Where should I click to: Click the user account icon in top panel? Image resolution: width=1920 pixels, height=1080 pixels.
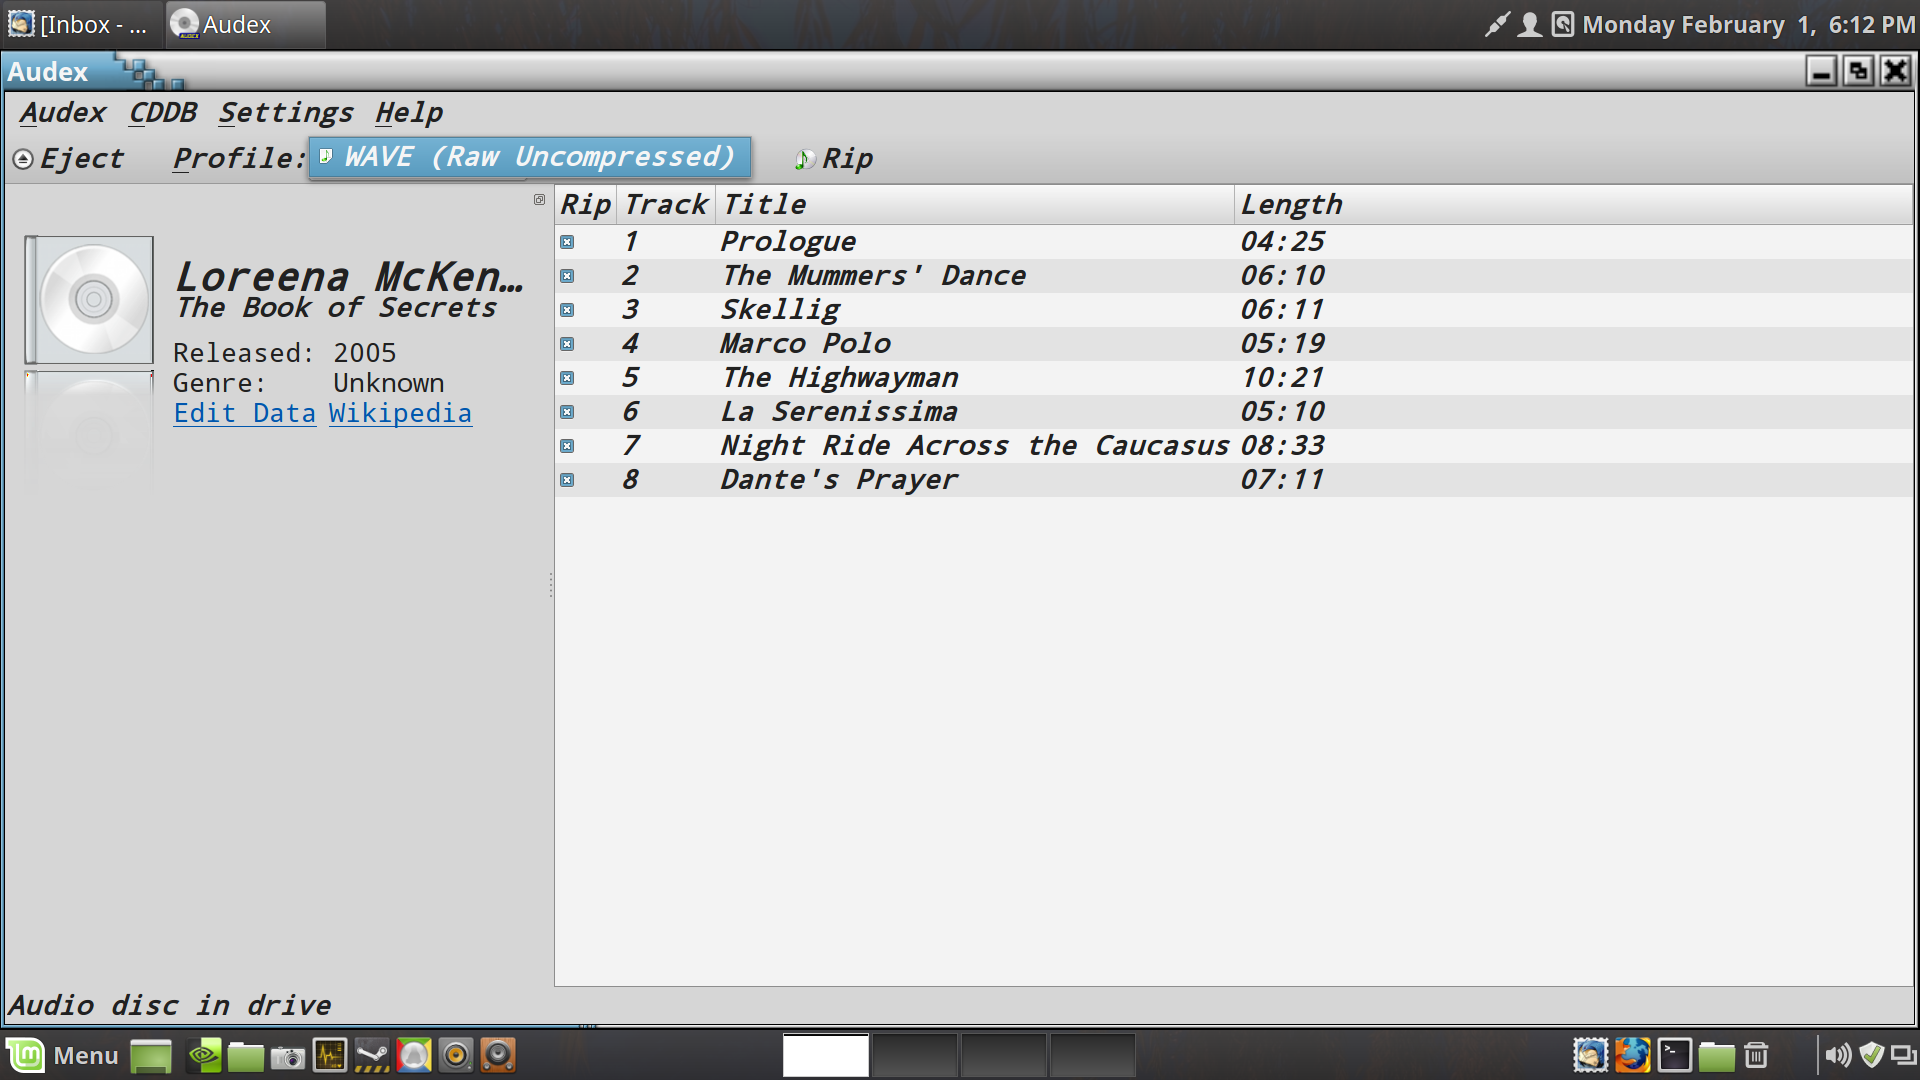[1529, 24]
